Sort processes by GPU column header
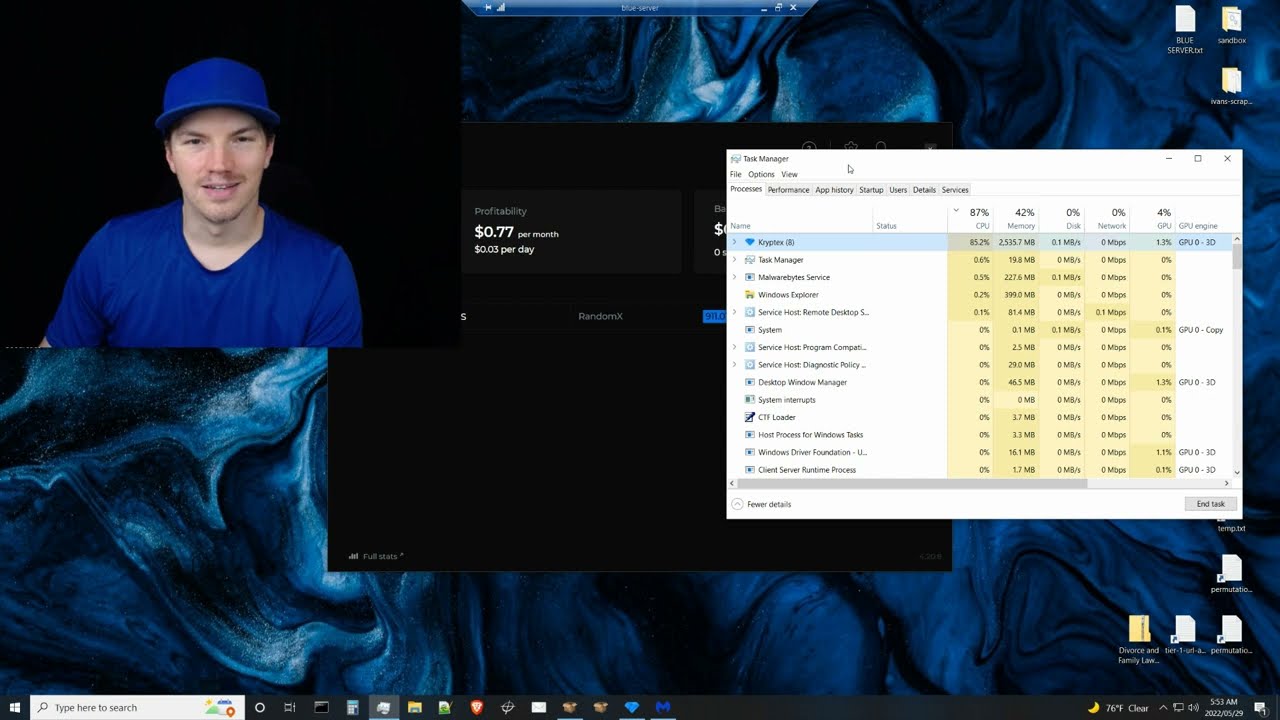This screenshot has height=720, width=1280. click(x=1153, y=218)
